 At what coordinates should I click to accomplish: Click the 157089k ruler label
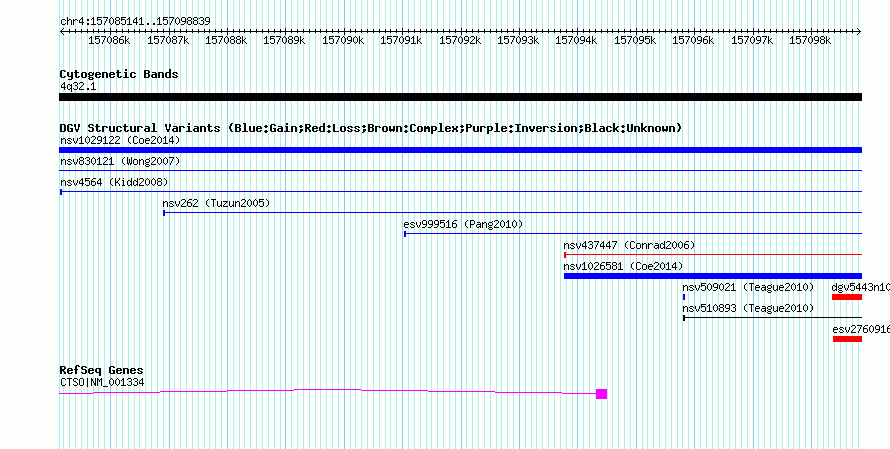click(284, 41)
